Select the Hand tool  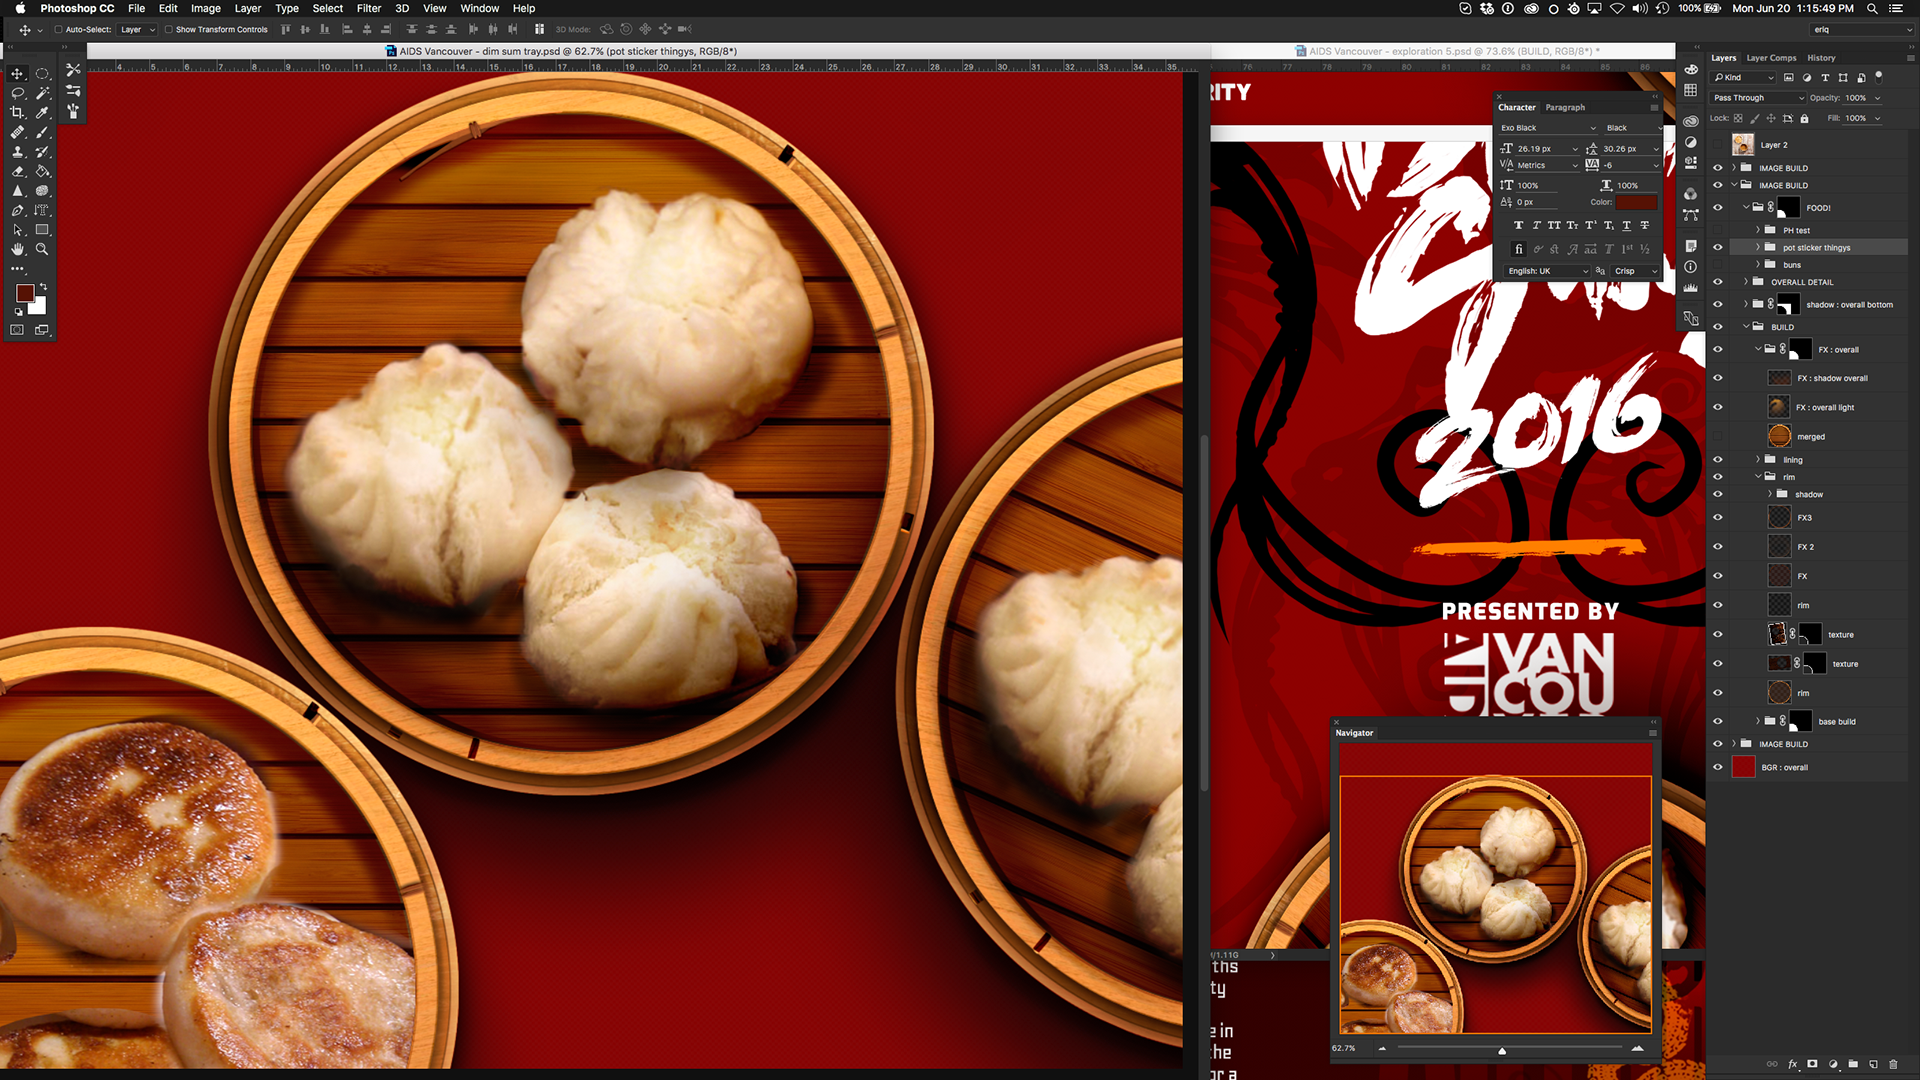(x=17, y=249)
